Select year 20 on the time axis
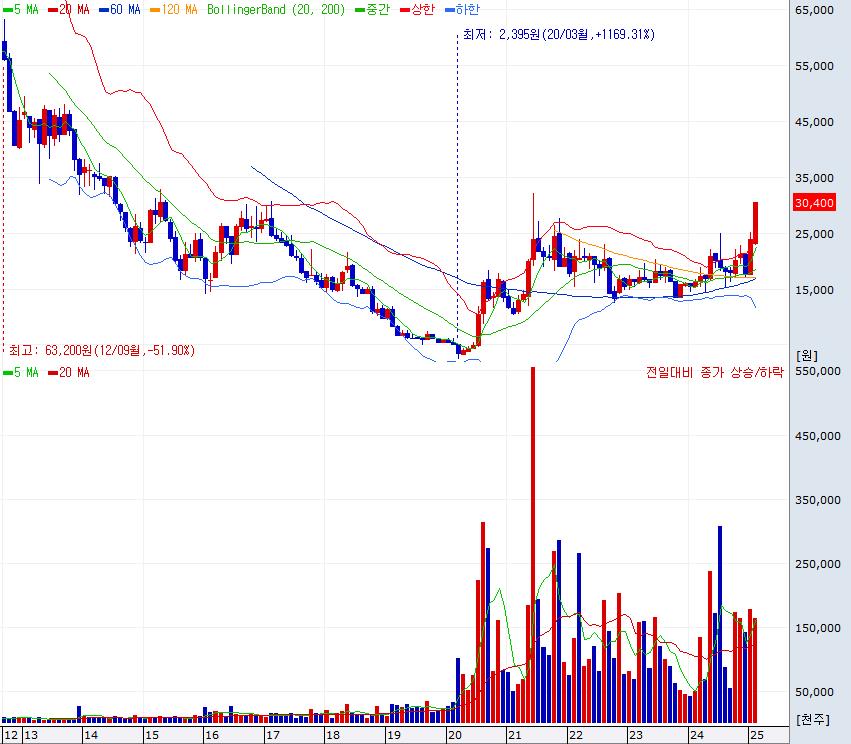 tap(454, 735)
